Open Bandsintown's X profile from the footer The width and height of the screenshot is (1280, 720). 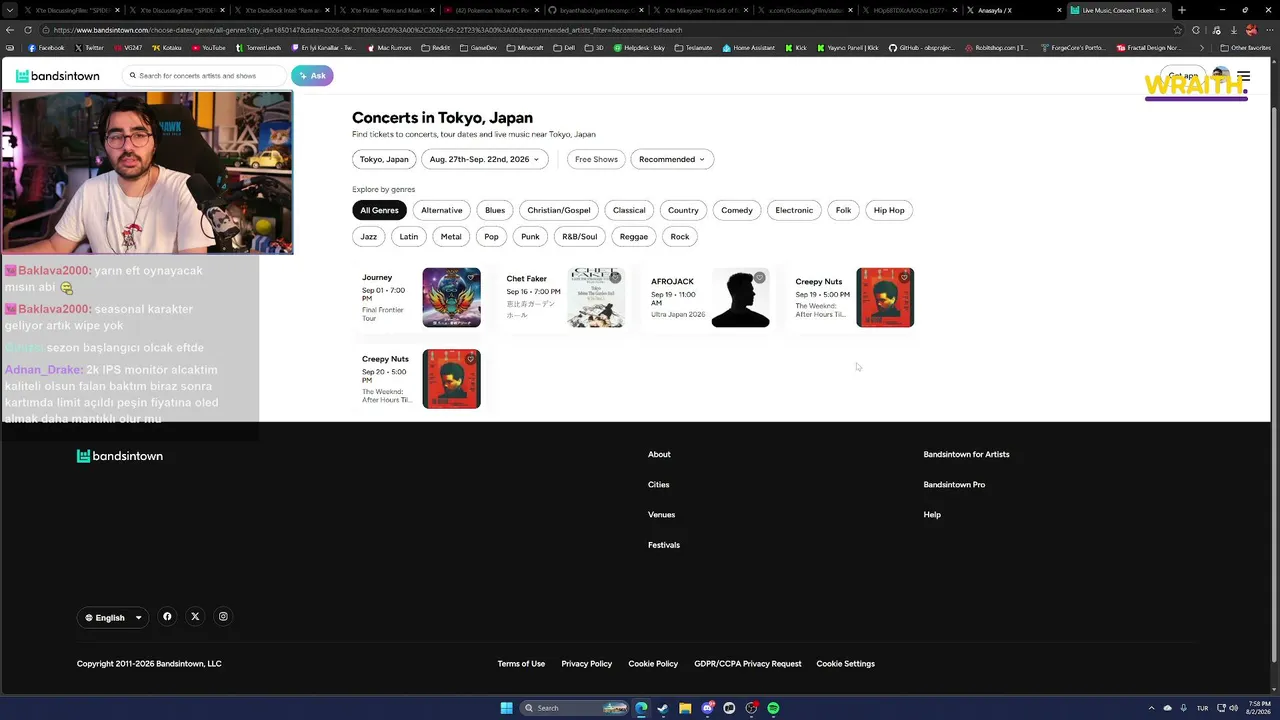coord(195,617)
